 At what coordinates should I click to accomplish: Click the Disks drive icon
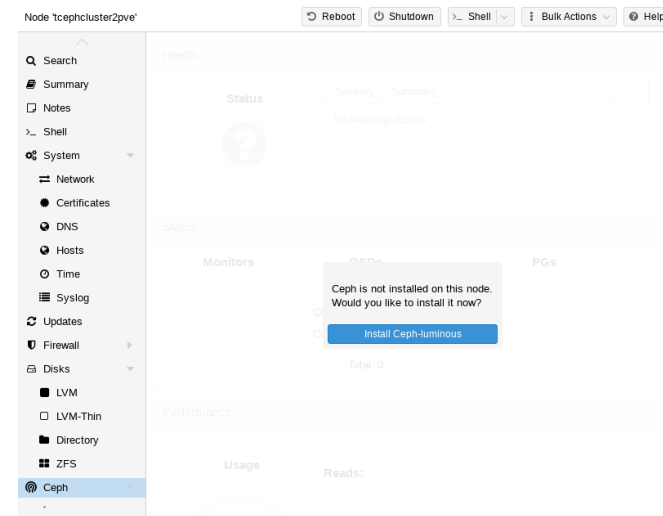(31, 369)
